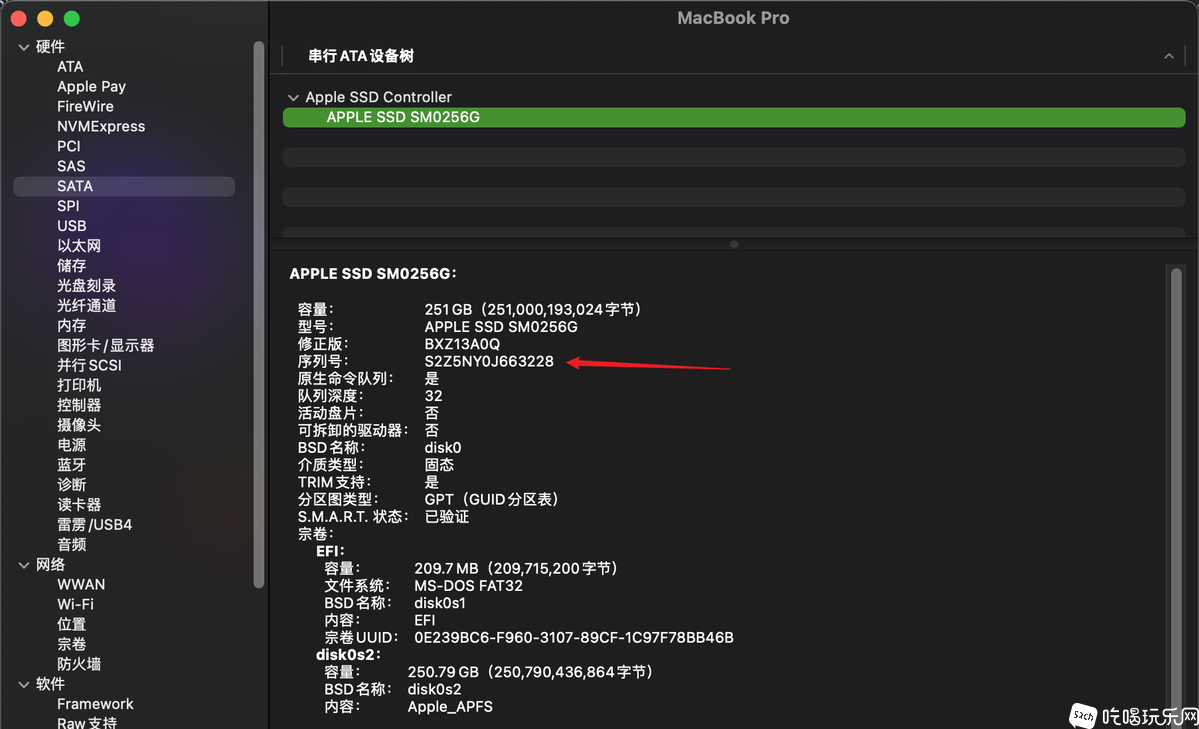The image size is (1199, 729).
Task: Select 诊断 diagnostics entry
Action: 71,484
